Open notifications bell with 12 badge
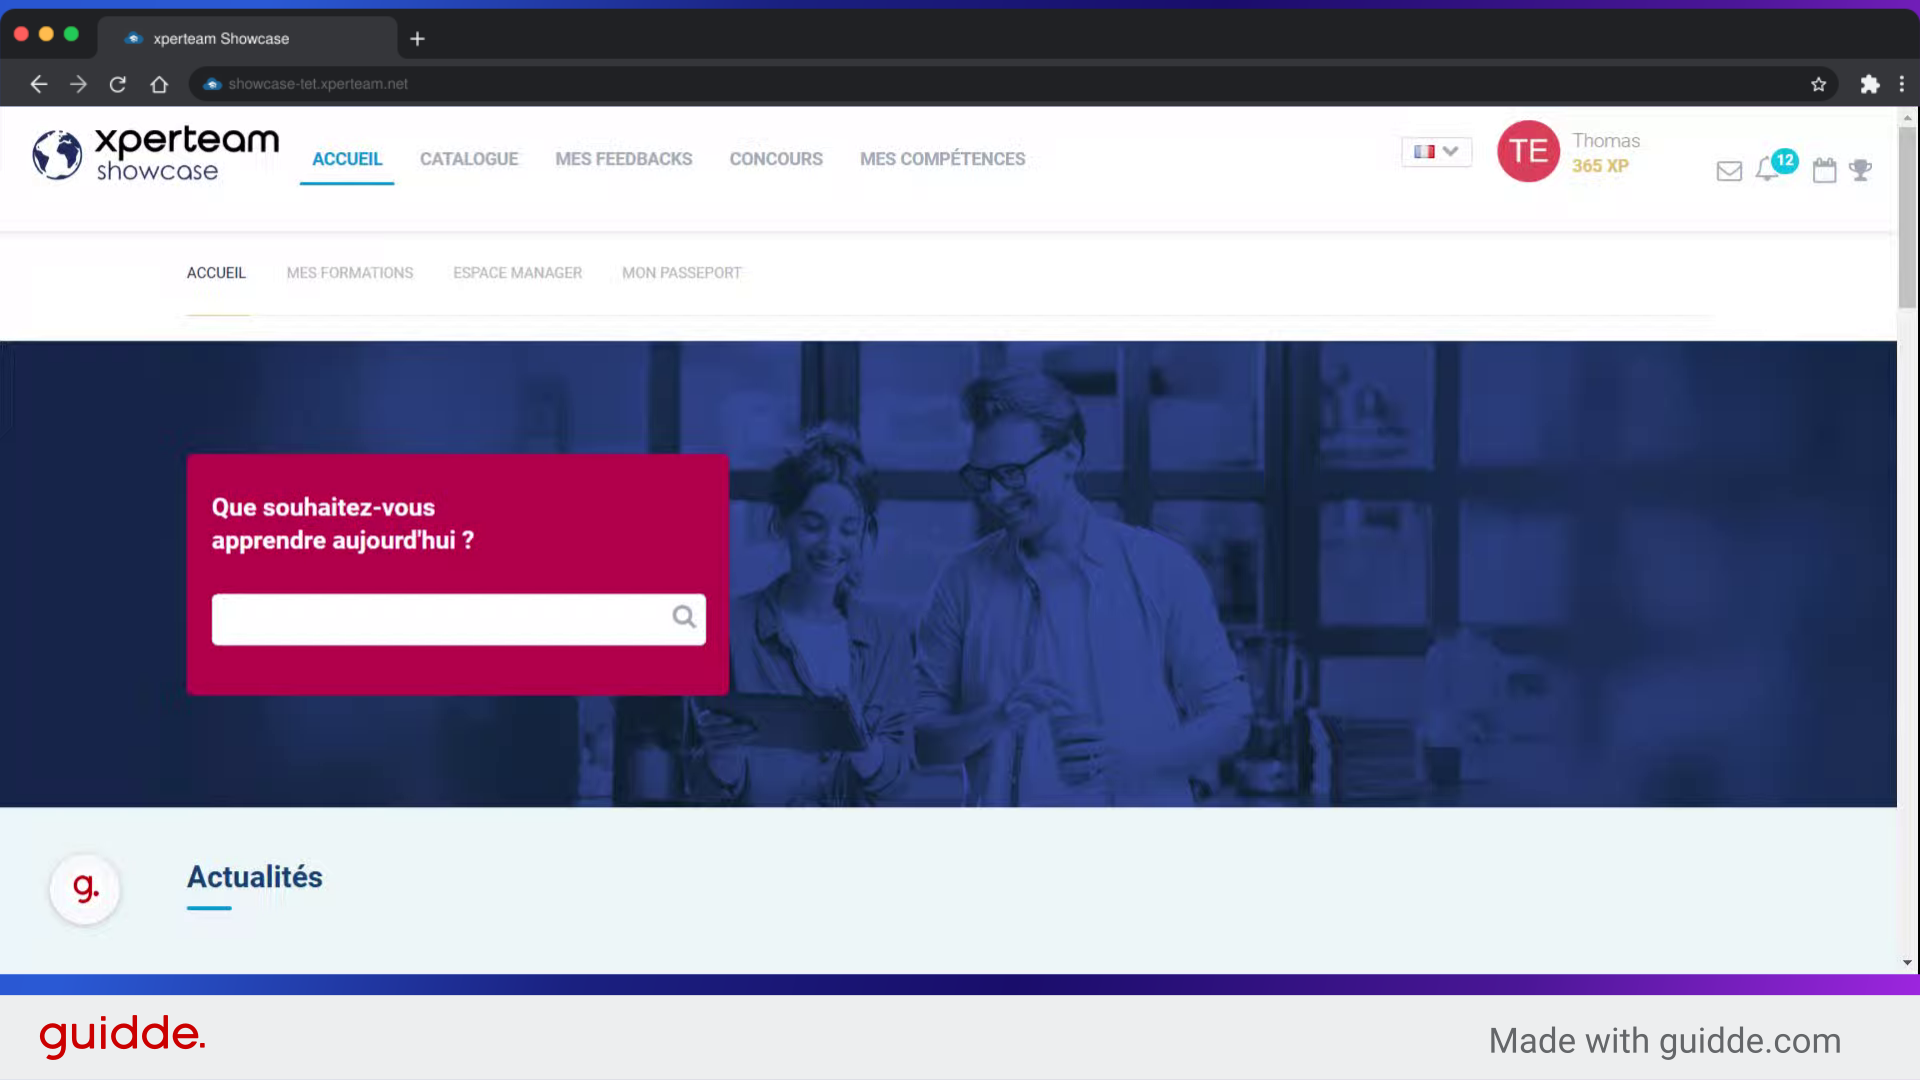 [1768, 169]
